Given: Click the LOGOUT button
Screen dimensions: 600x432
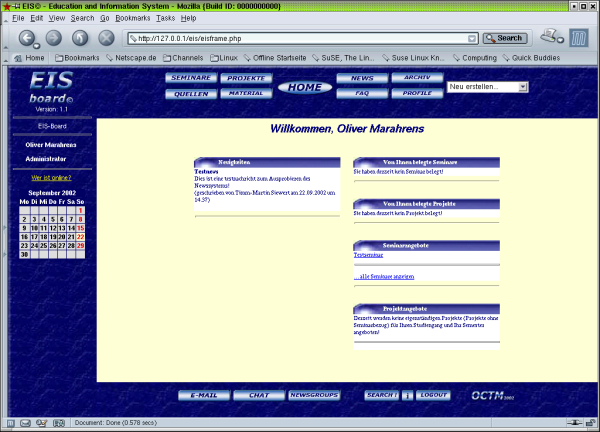Looking at the screenshot, I should coord(433,395).
